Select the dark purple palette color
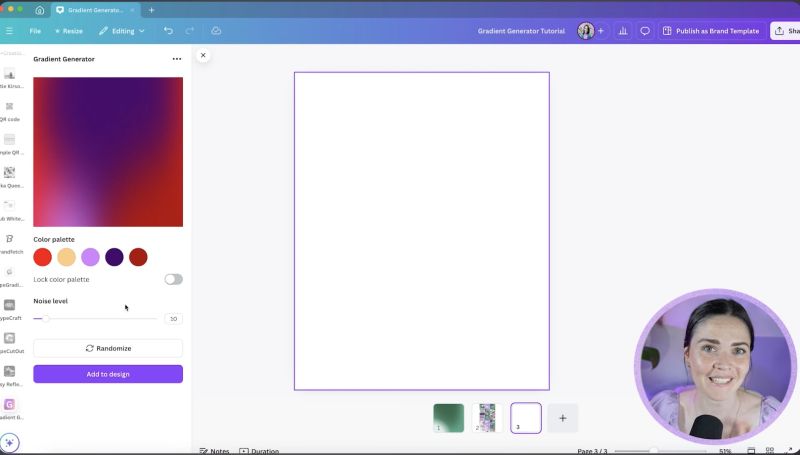800x455 pixels. (114, 257)
